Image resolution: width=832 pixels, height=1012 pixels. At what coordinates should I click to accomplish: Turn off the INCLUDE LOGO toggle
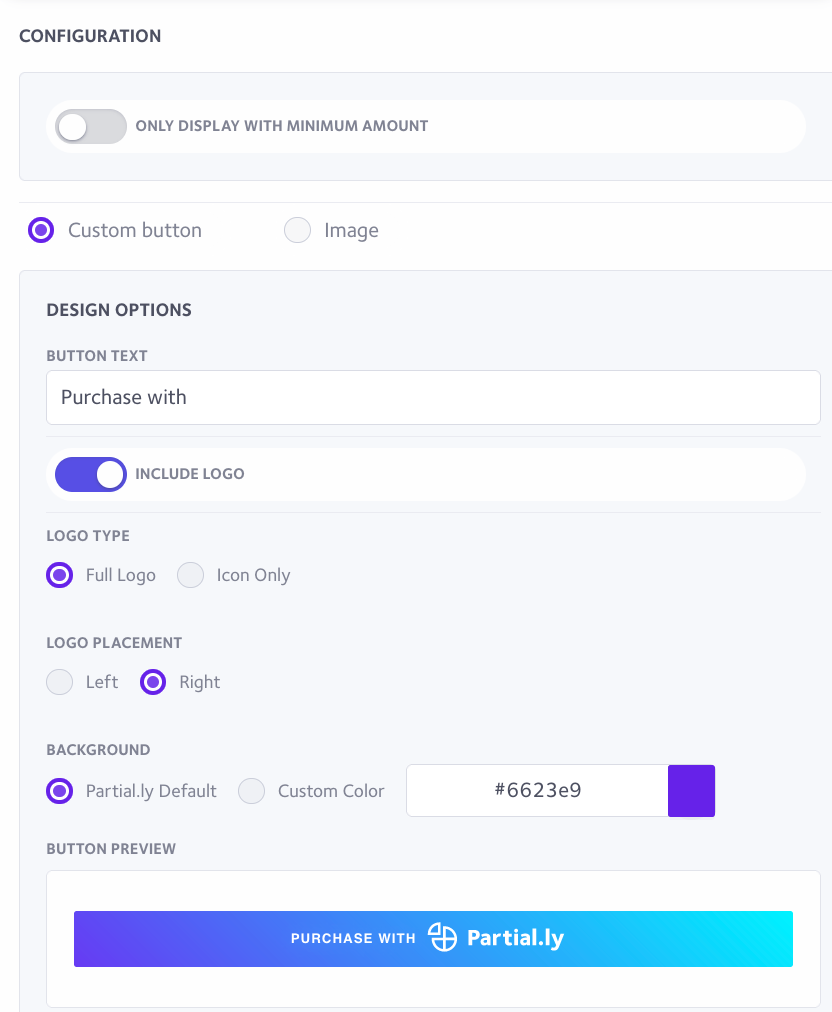click(x=90, y=474)
